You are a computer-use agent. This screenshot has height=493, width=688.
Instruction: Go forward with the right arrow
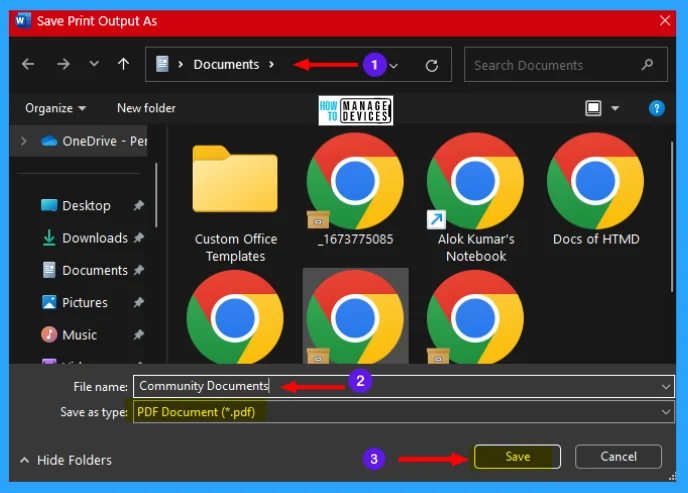coord(63,64)
